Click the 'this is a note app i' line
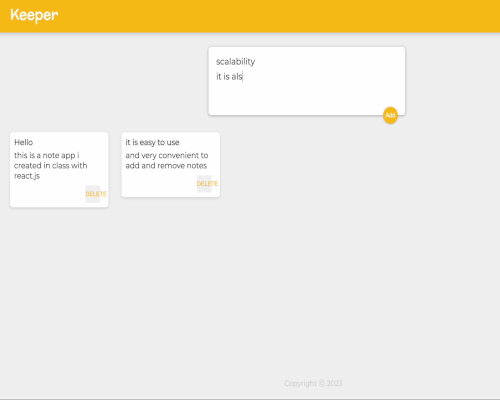The height and width of the screenshot is (400, 500). click(47, 155)
